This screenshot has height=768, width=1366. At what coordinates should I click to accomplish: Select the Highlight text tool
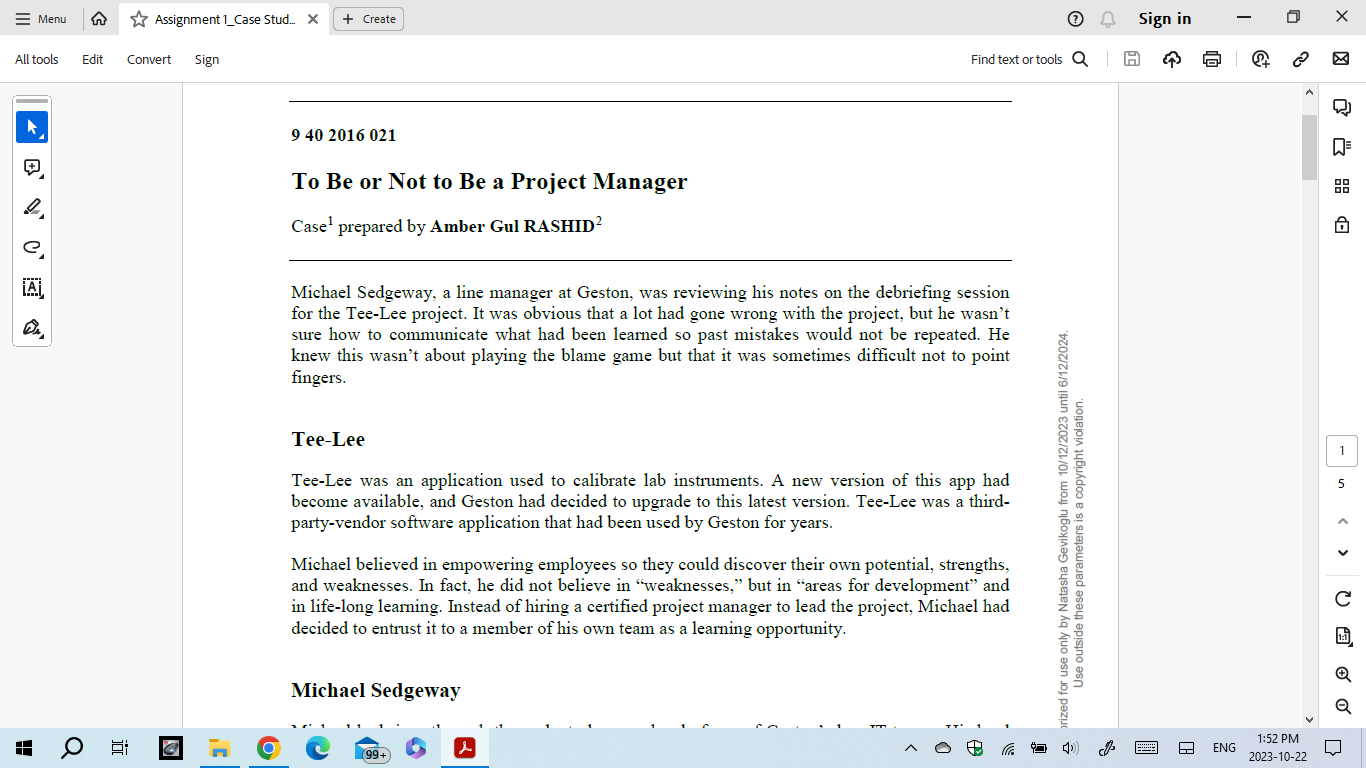31,207
